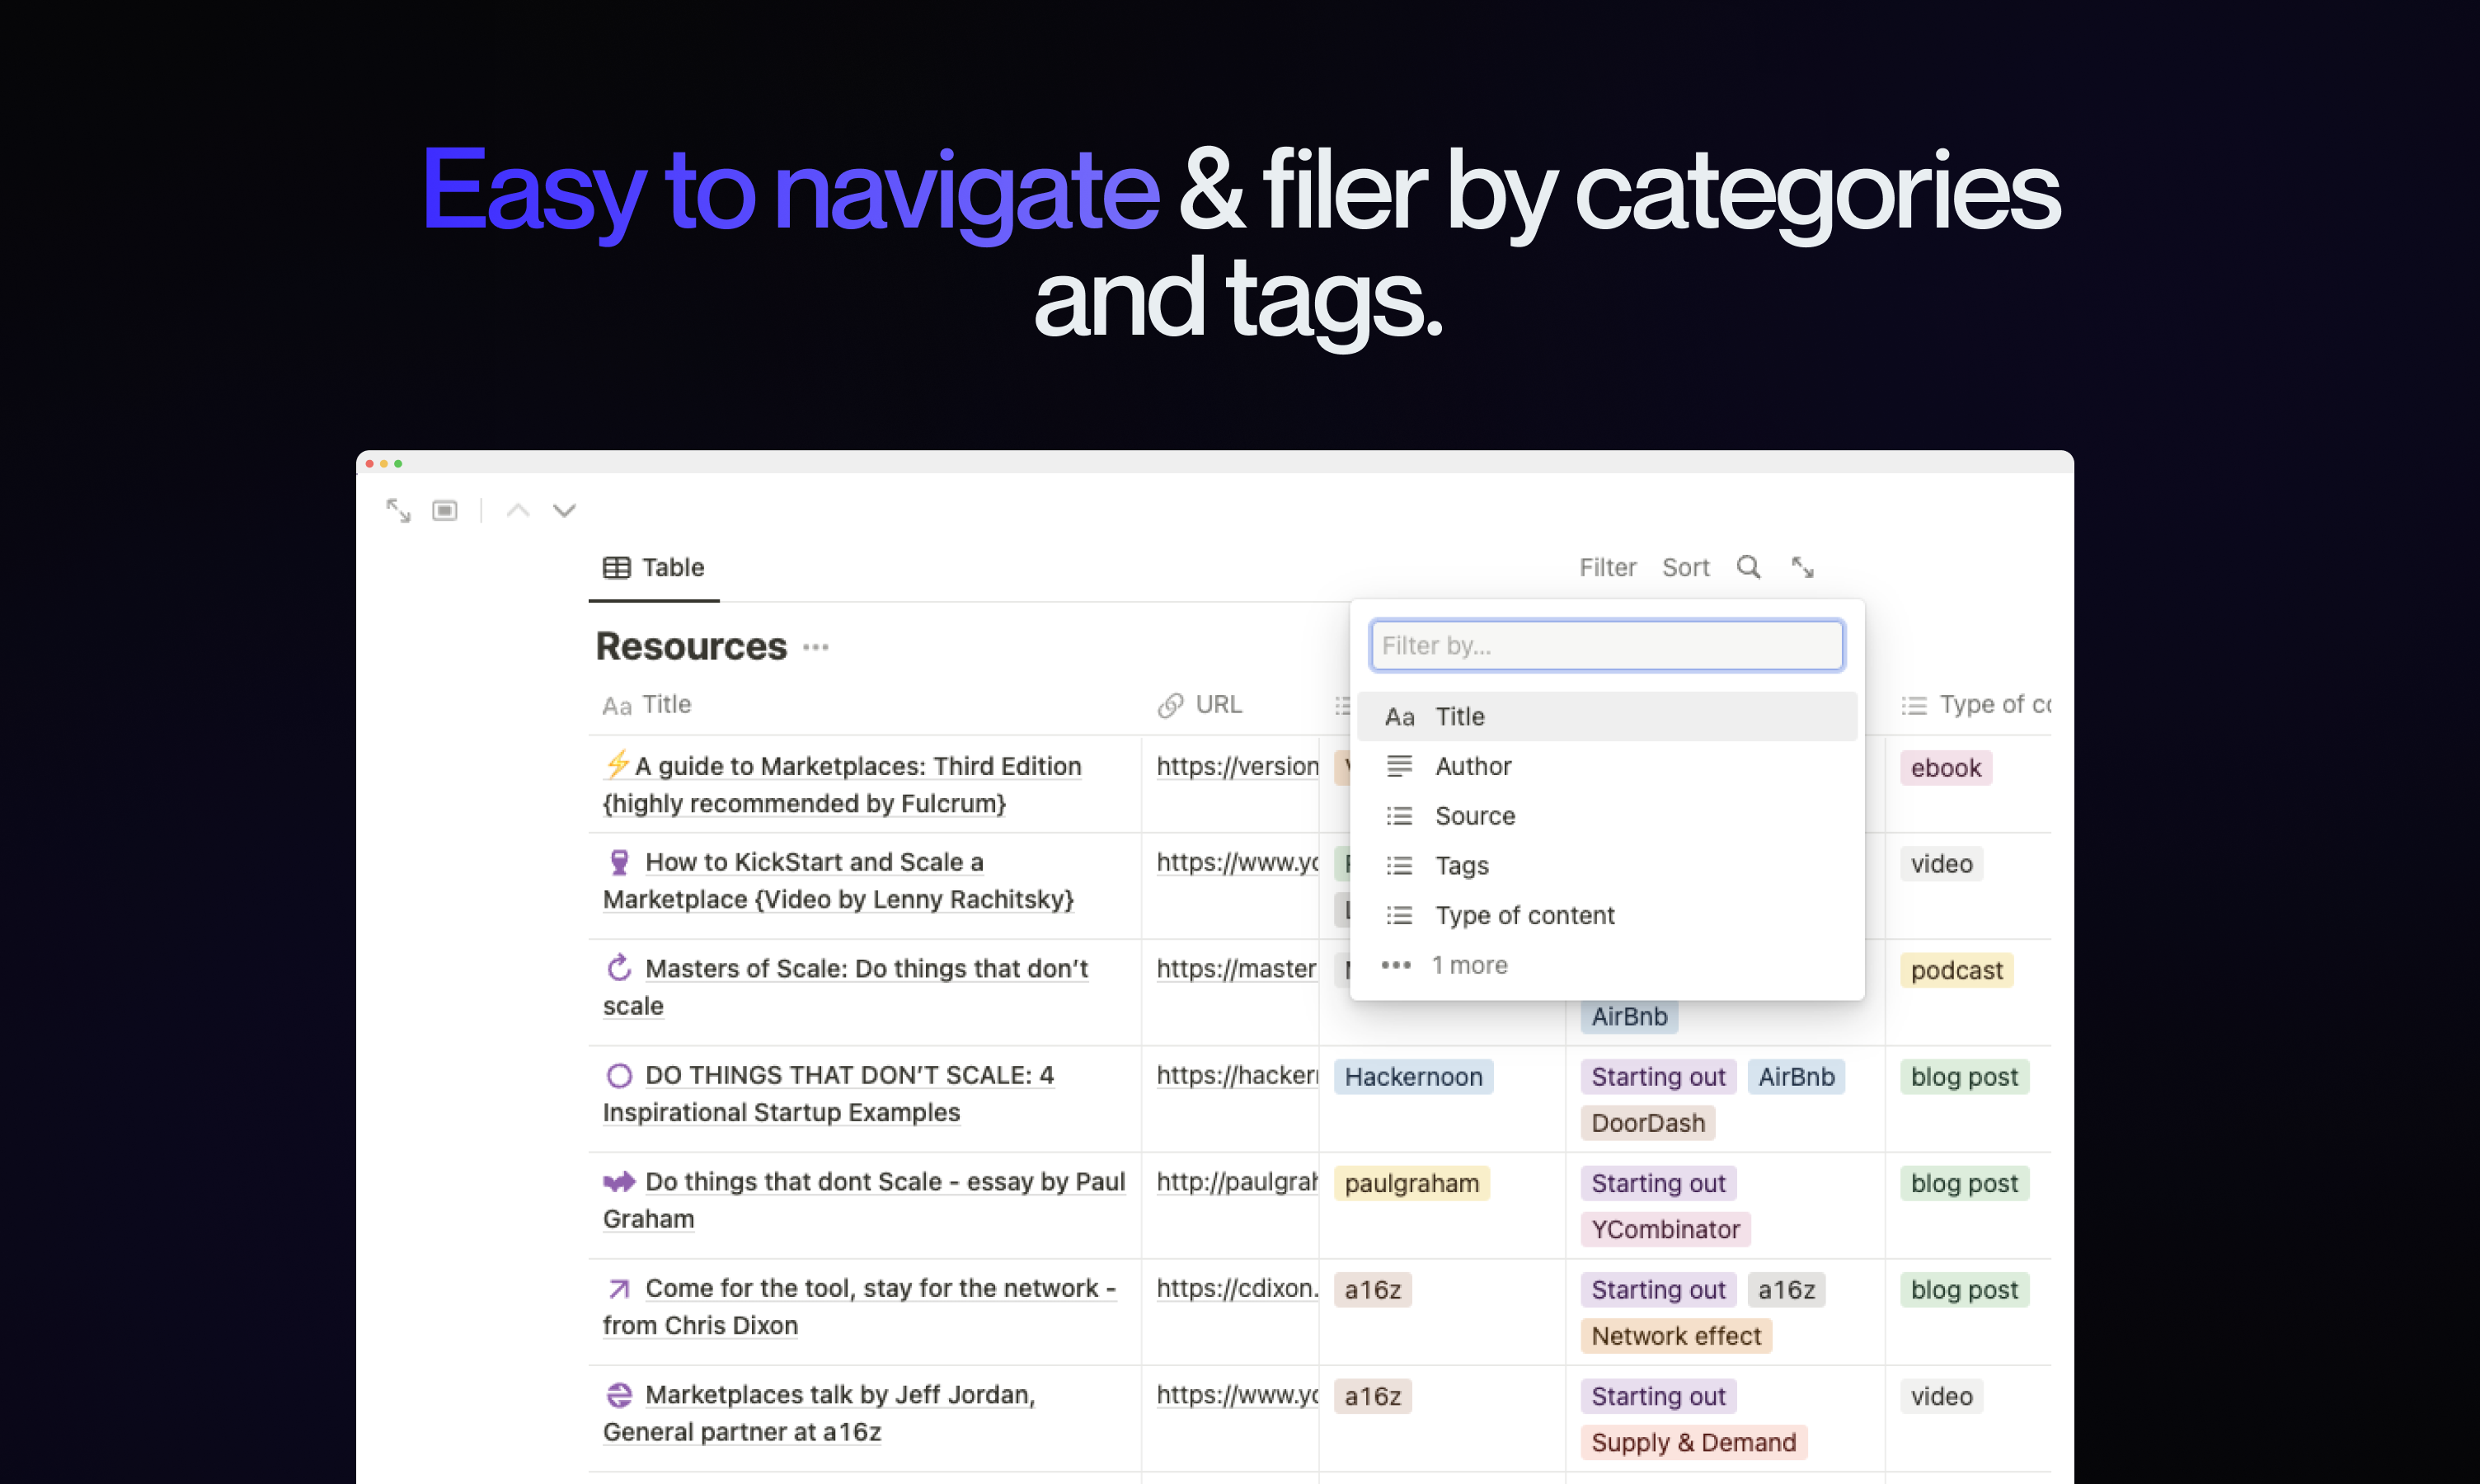2480x1484 pixels.
Task: Click the full-screen arrows icon beside search
Action: pos(1802,567)
